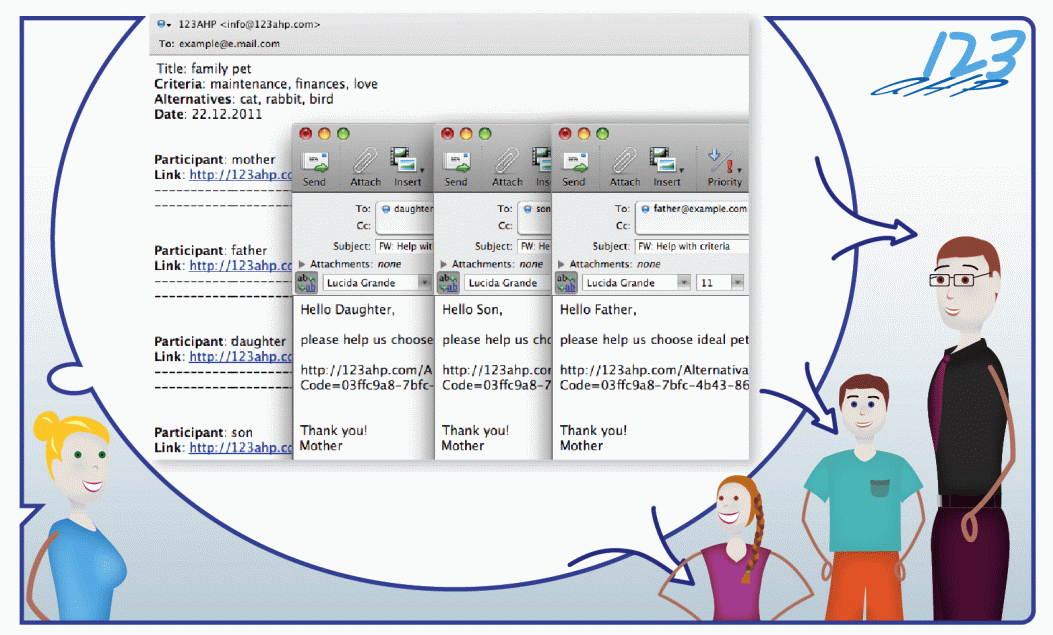Open the 123ahp link for participant son
This screenshot has height=635, width=1053.
pos(240,448)
